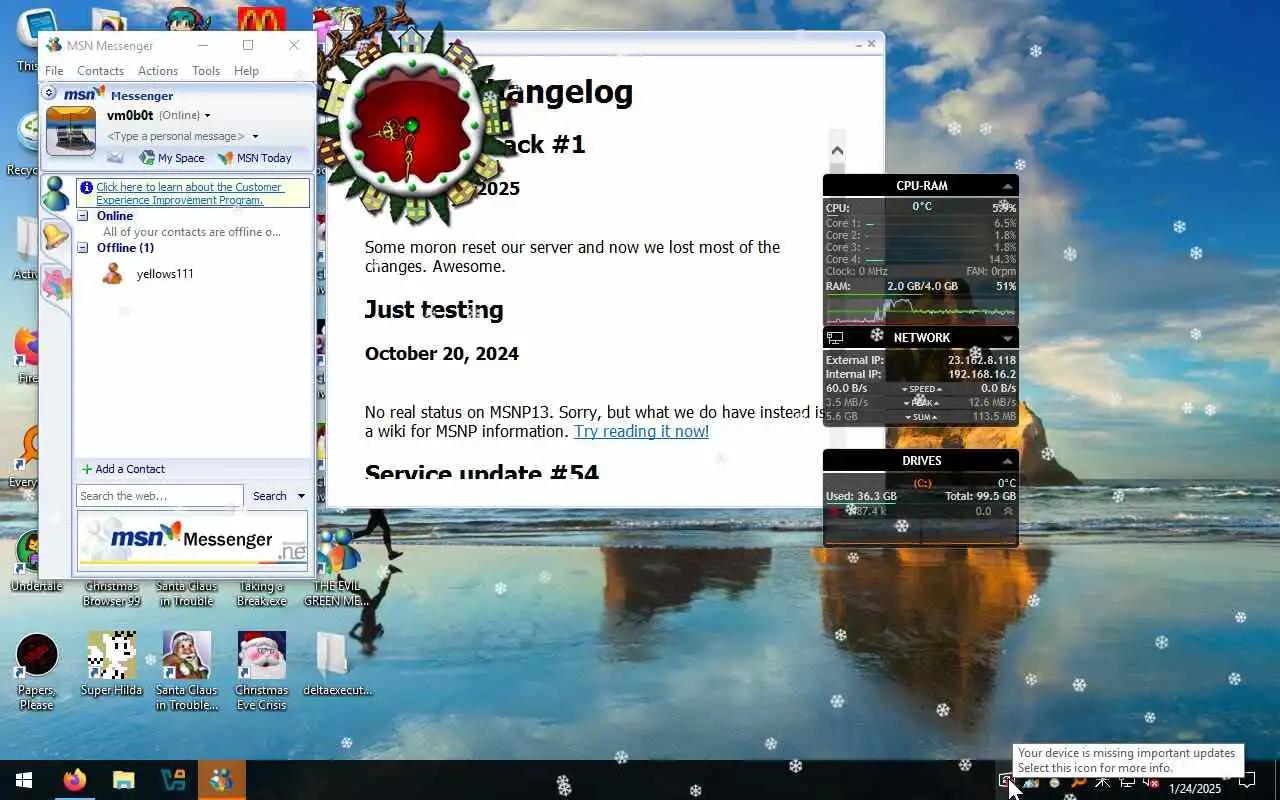This screenshot has width=1280, height=800.
Task: Open the Contacts menu
Action: [100, 71]
